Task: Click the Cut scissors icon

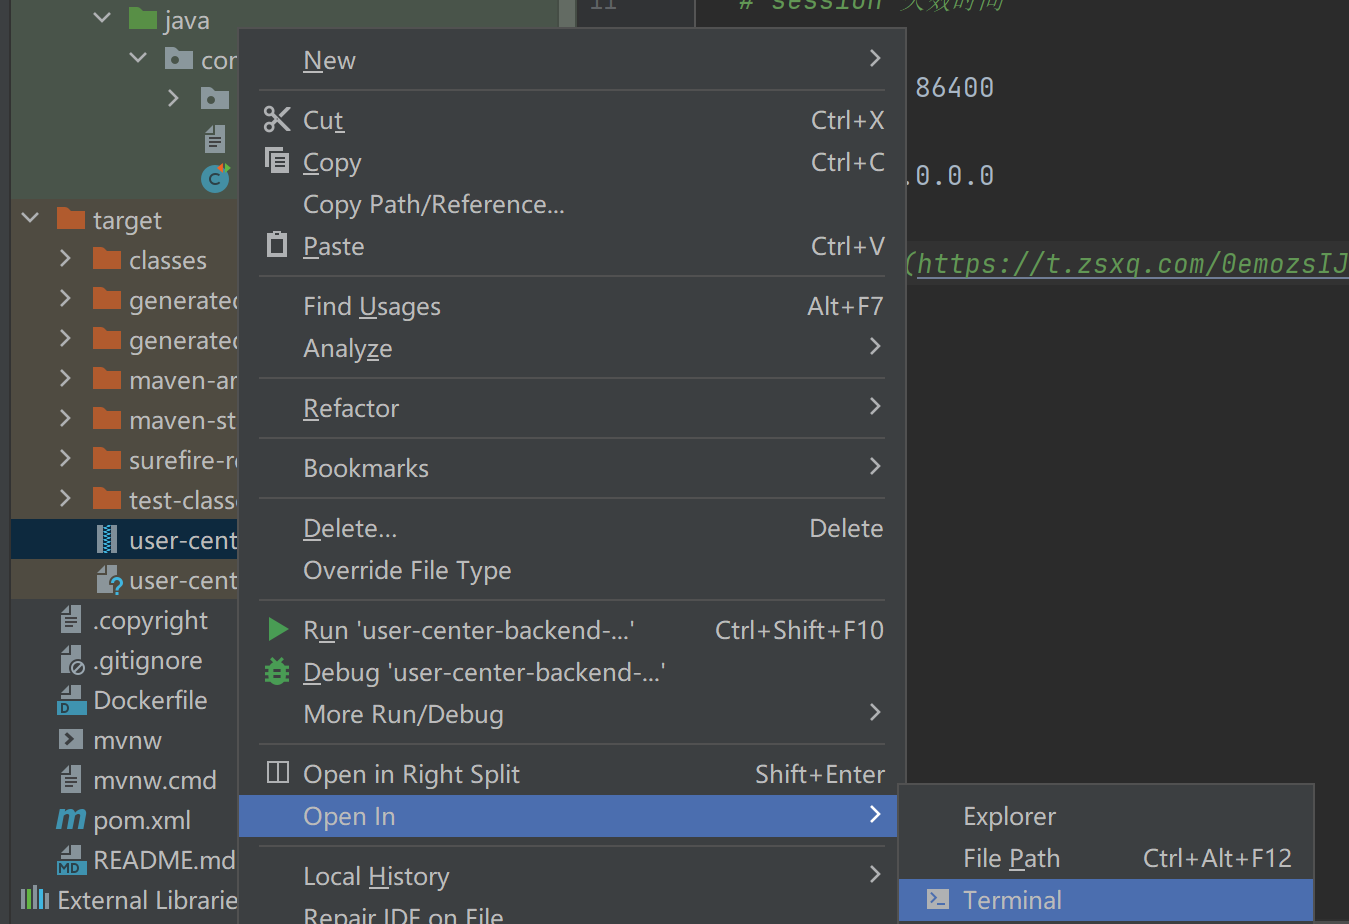Action: tap(276, 120)
